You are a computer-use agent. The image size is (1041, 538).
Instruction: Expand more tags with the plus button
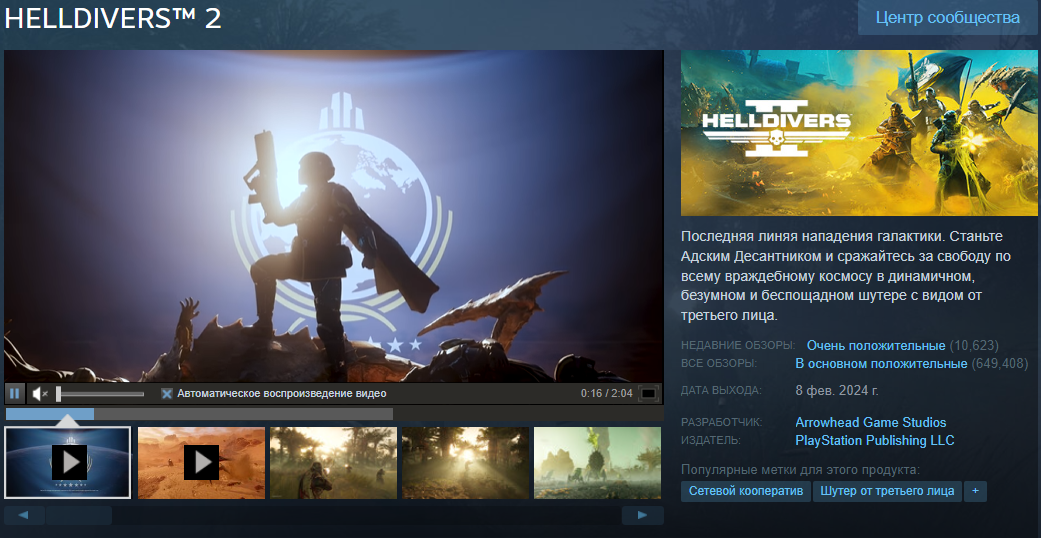click(x=976, y=491)
